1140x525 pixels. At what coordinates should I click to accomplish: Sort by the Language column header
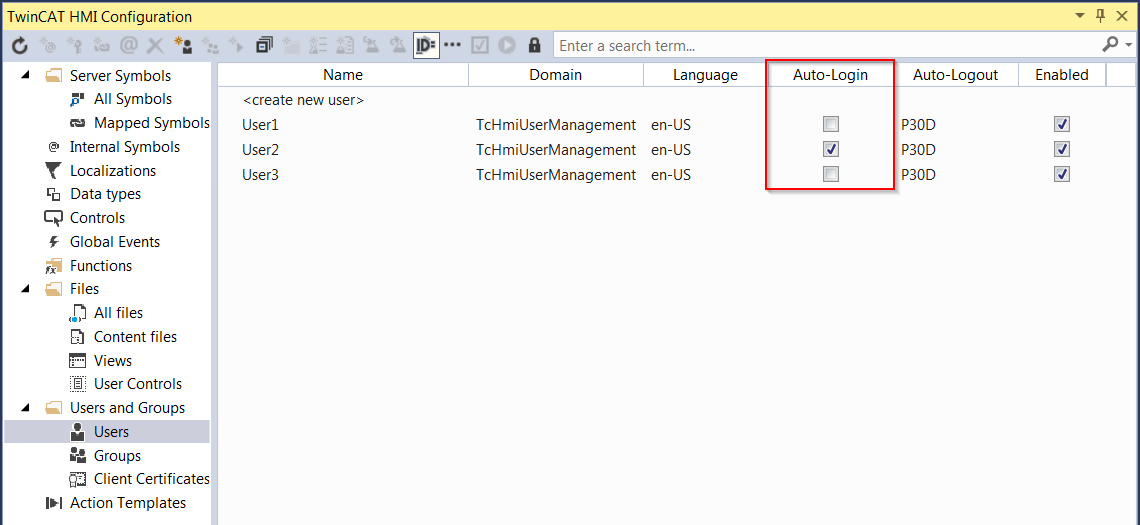[705, 75]
